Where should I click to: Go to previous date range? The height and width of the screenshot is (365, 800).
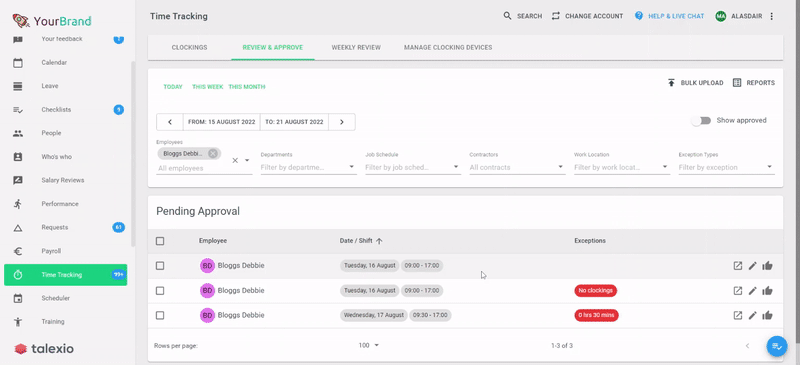point(170,122)
